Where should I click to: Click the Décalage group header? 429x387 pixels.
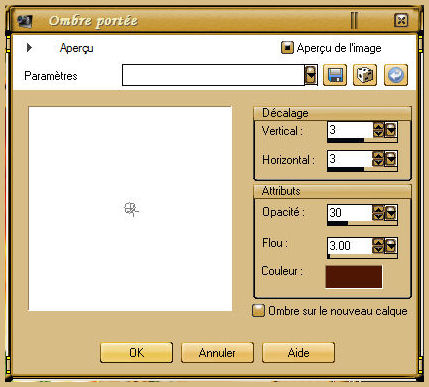pyautogui.click(x=332, y=113)
